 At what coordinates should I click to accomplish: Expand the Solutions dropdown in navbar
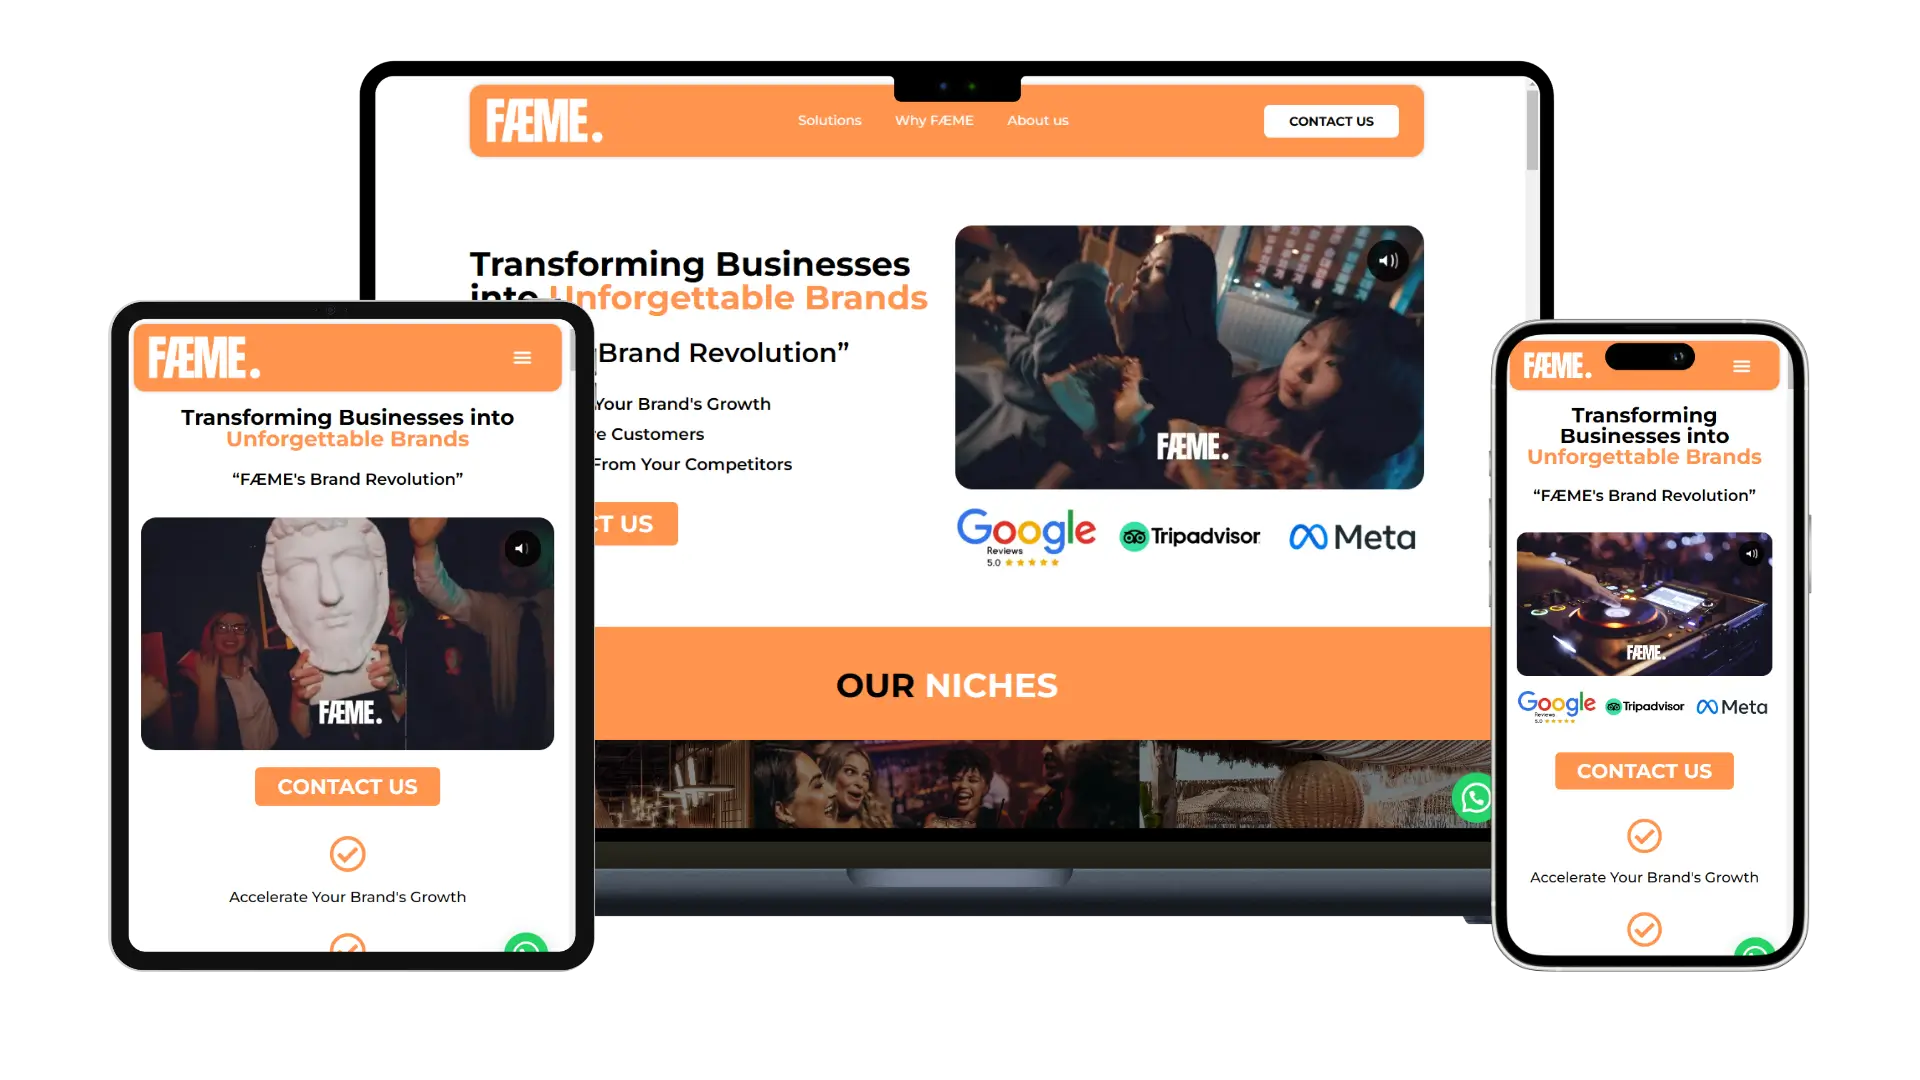(x=828, y=120)
